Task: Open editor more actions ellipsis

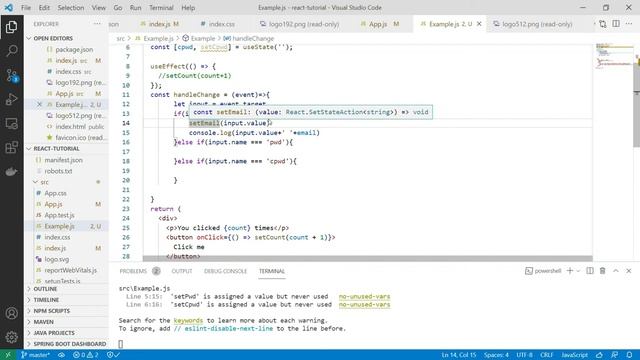Action: tap(629, 24)
